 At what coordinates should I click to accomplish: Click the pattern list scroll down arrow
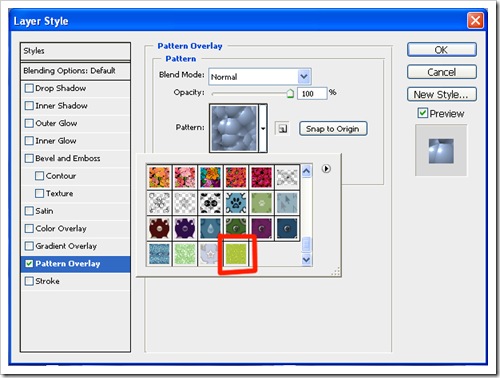306,259
